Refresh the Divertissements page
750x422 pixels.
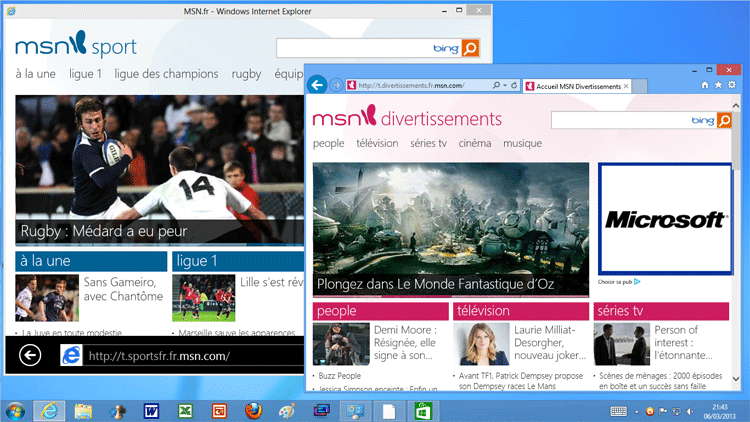pyautogui.click(x=514, y=85)
